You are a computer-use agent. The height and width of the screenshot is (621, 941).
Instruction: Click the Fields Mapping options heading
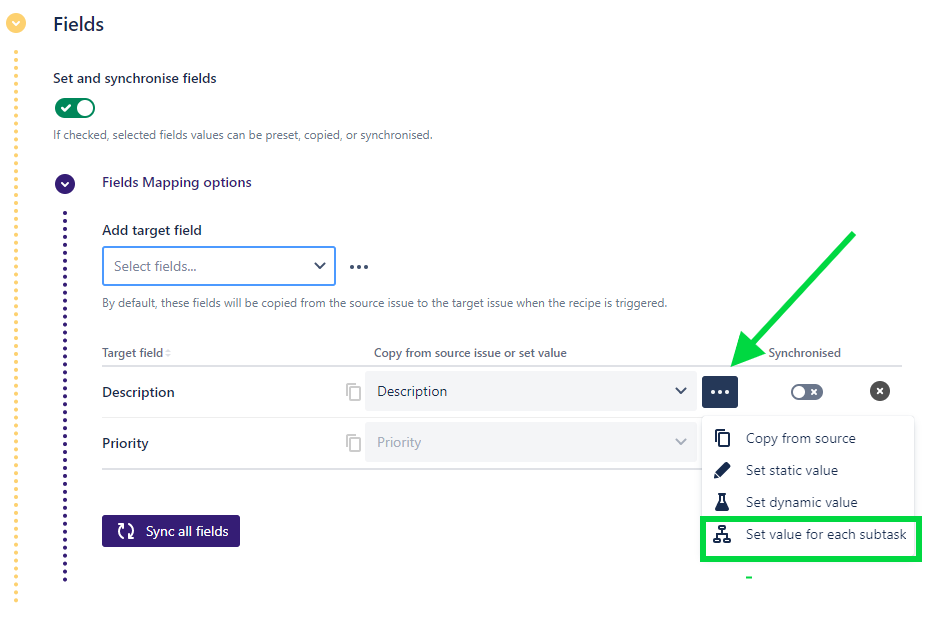point(177,182)
